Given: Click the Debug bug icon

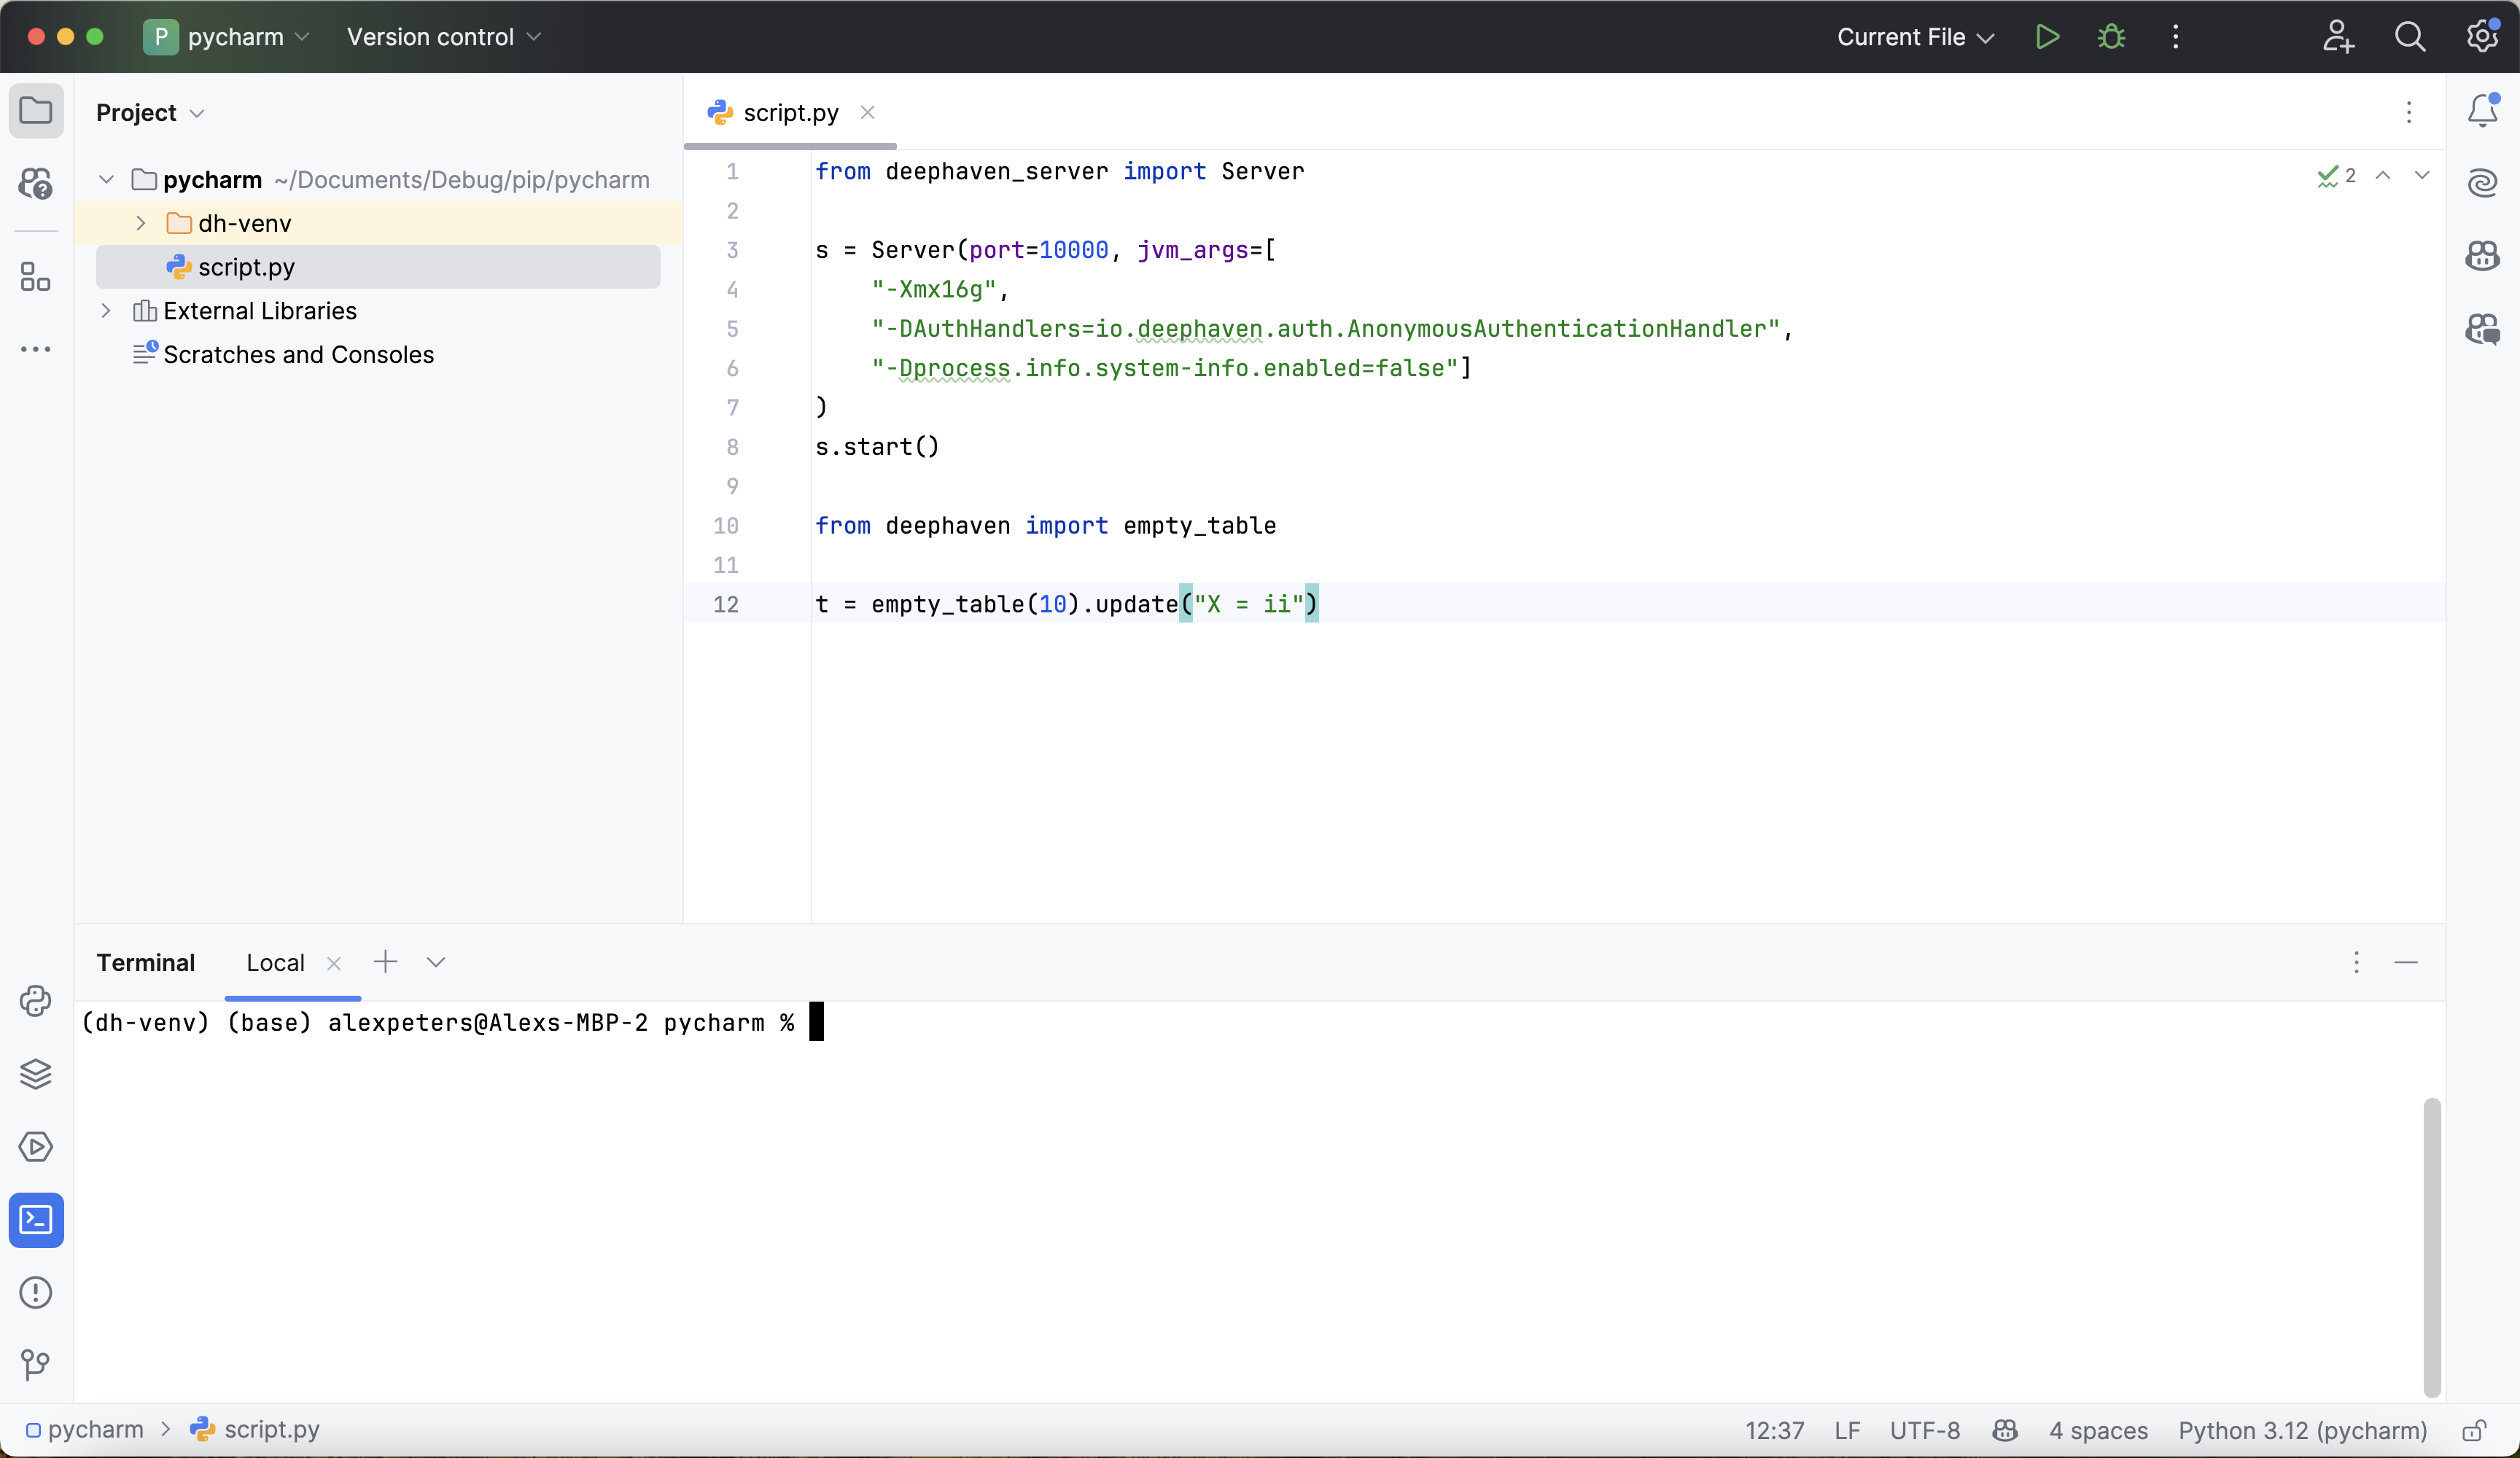Looking at the screenshot, I should [2111, 37].
